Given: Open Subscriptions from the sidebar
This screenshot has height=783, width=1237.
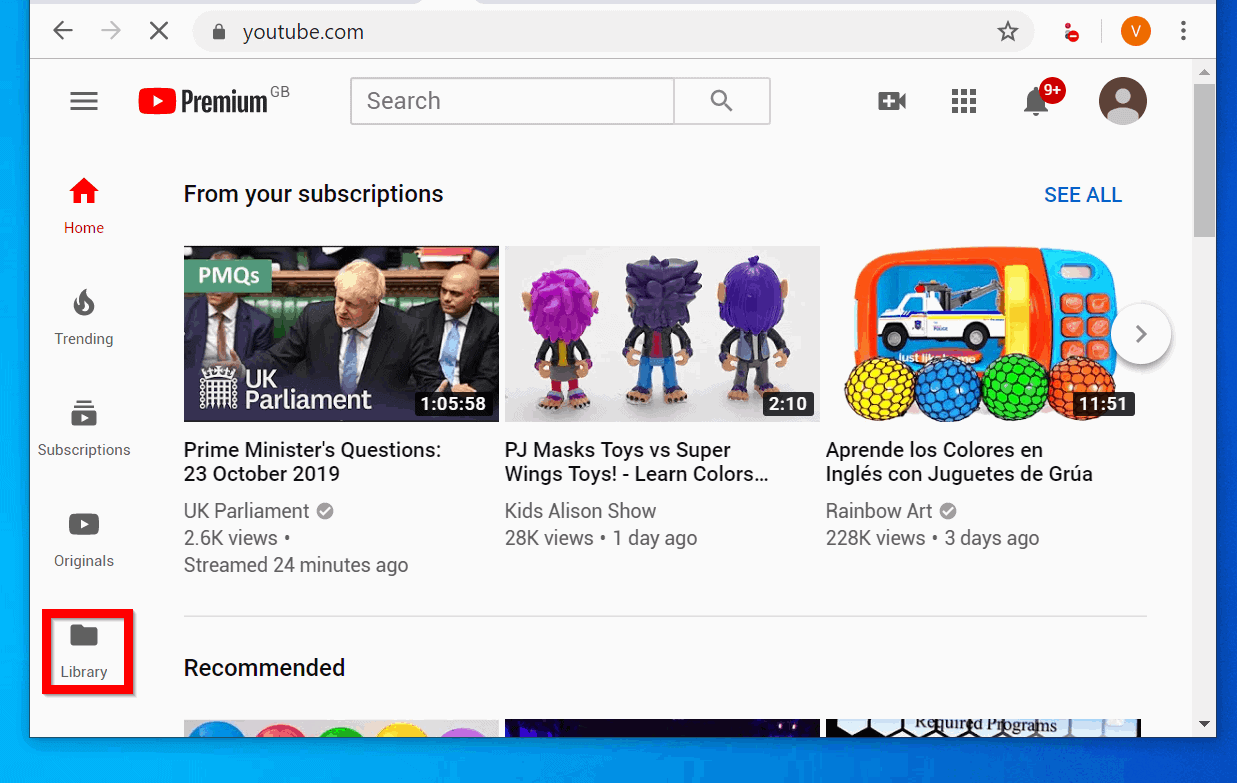Looking at the screenshot, I should click(x=83, y=425).
